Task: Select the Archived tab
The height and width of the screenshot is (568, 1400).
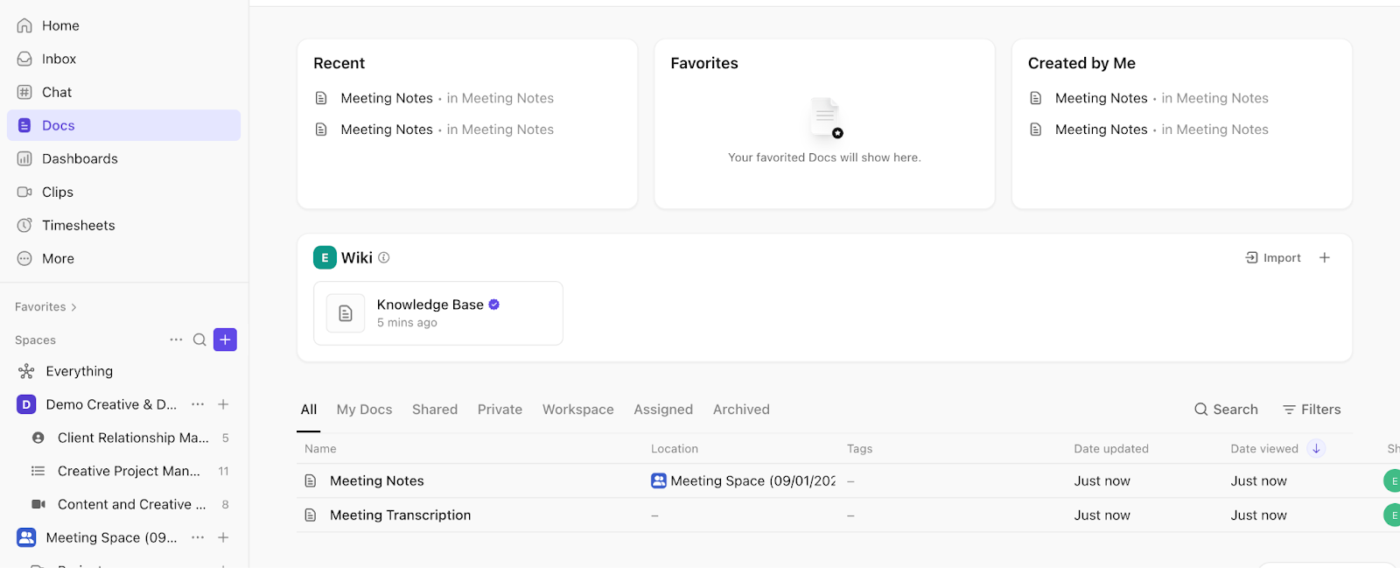Action: coord(741,409)
